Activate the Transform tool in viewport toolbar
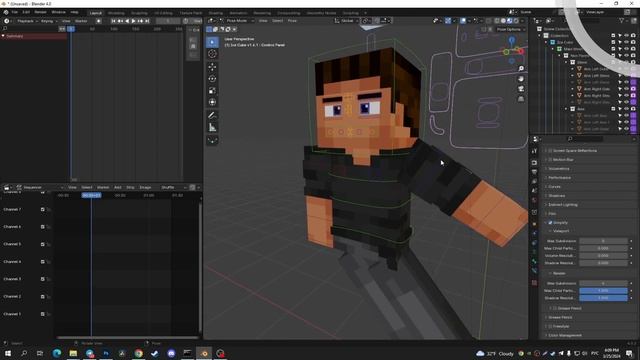Viewport: 640px width, 360px height. tap(212, 102)
